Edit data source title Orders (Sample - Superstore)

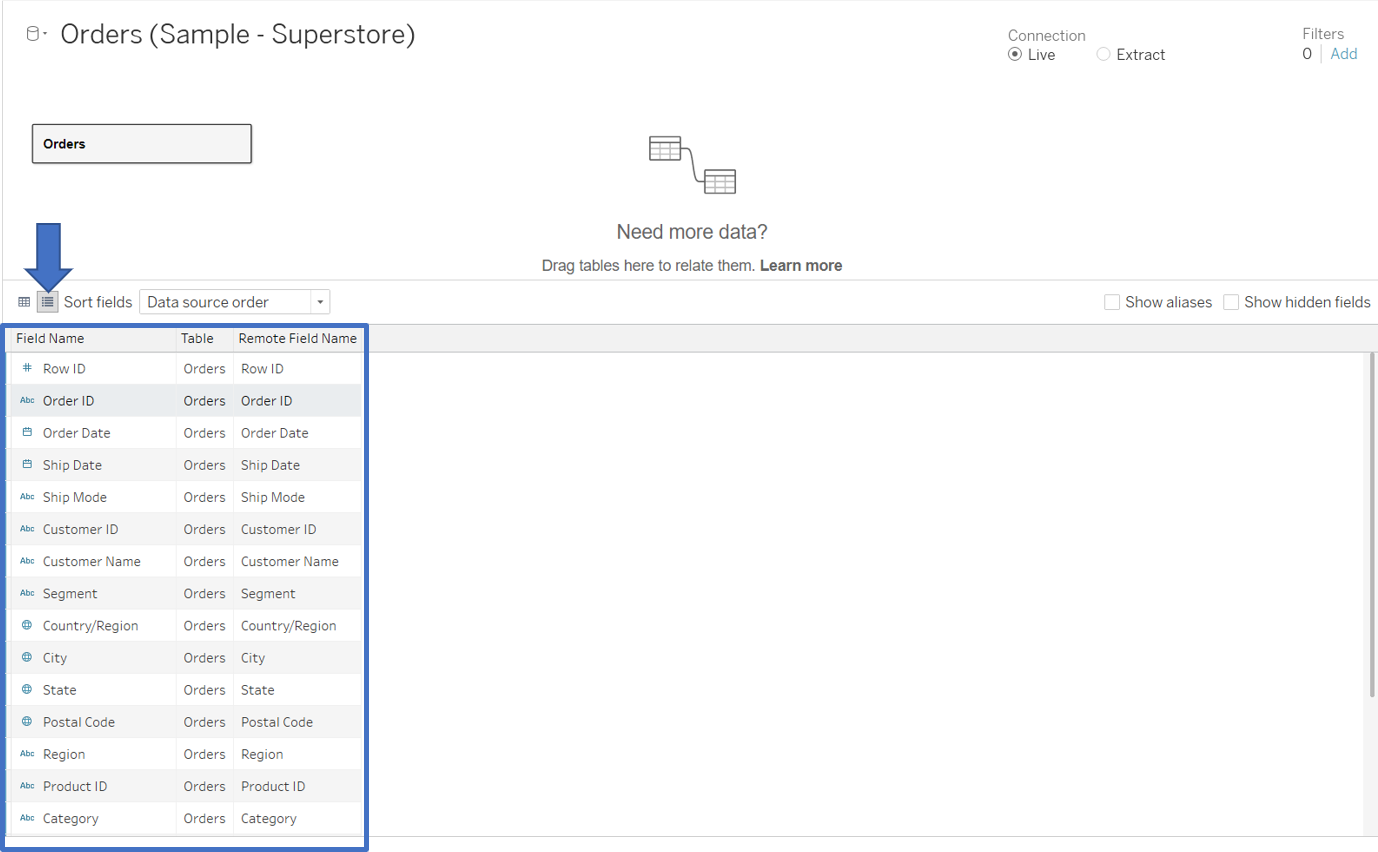click(238, 34)
